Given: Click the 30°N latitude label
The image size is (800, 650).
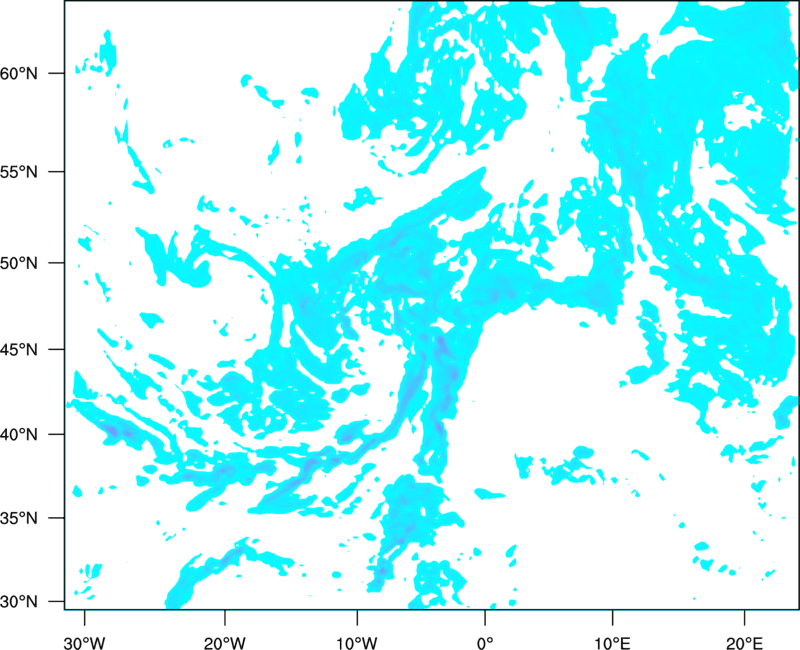Looking at the screenshot, I should pyautogui.click(x=19, y=602).
